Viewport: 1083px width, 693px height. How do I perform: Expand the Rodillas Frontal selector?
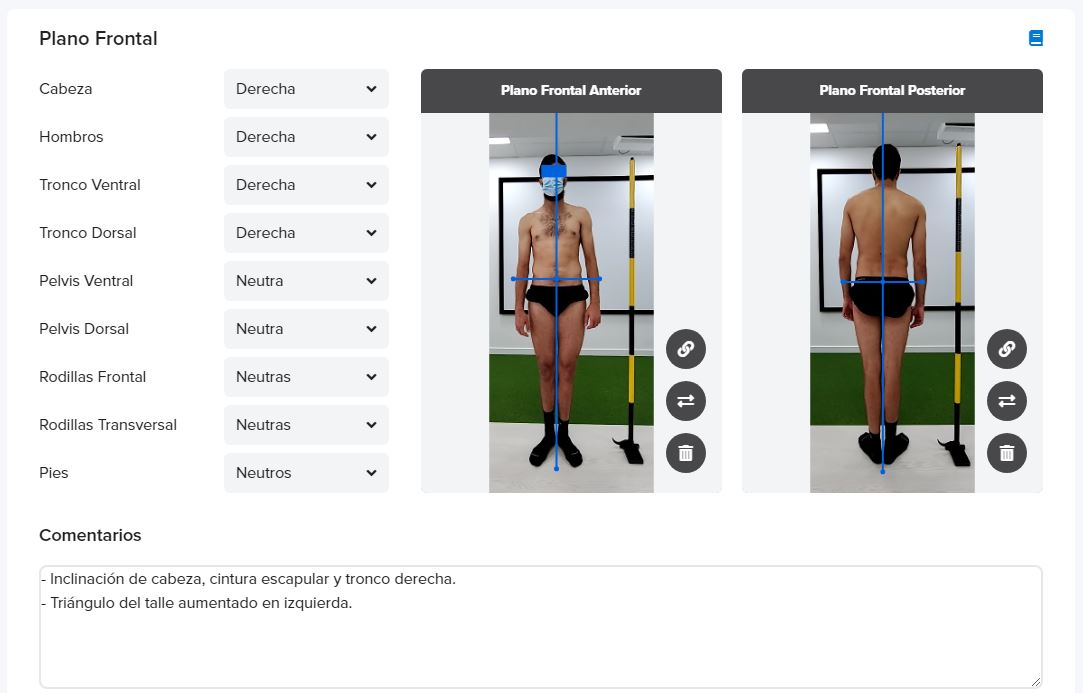(306, 377)
